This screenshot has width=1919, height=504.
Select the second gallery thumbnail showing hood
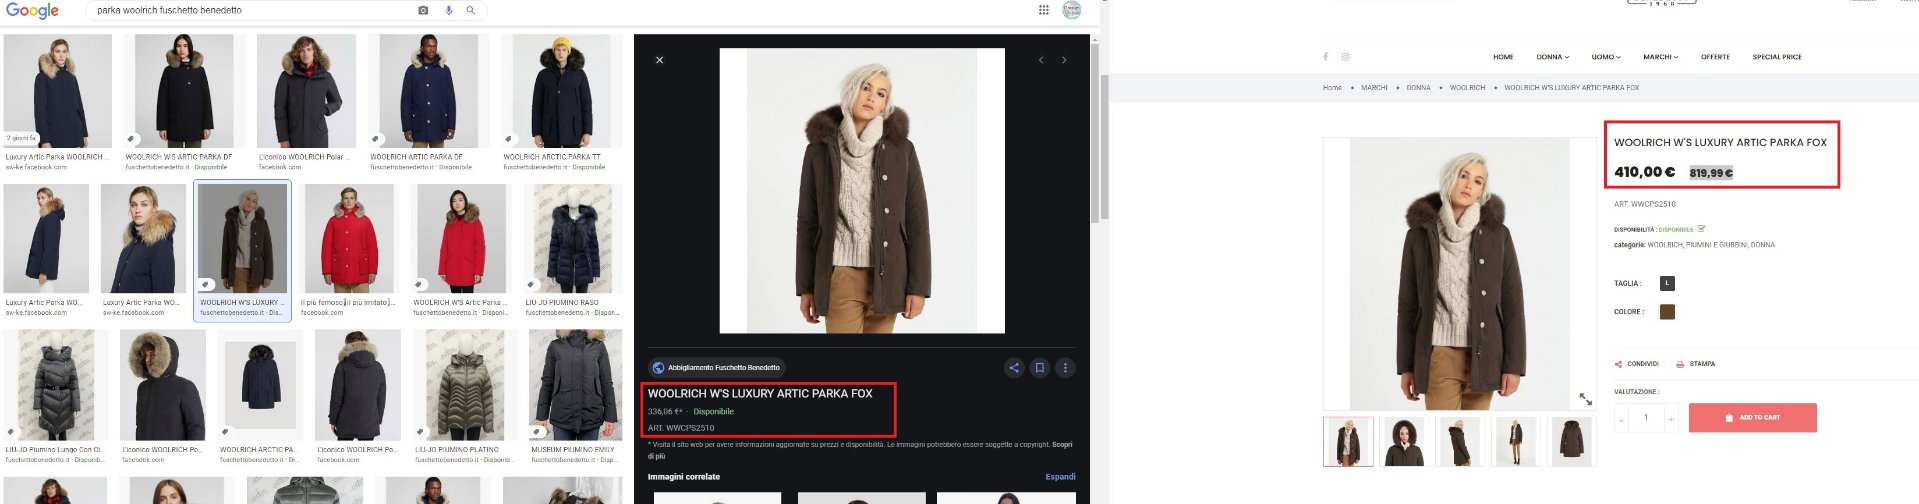coord(1404,442)
